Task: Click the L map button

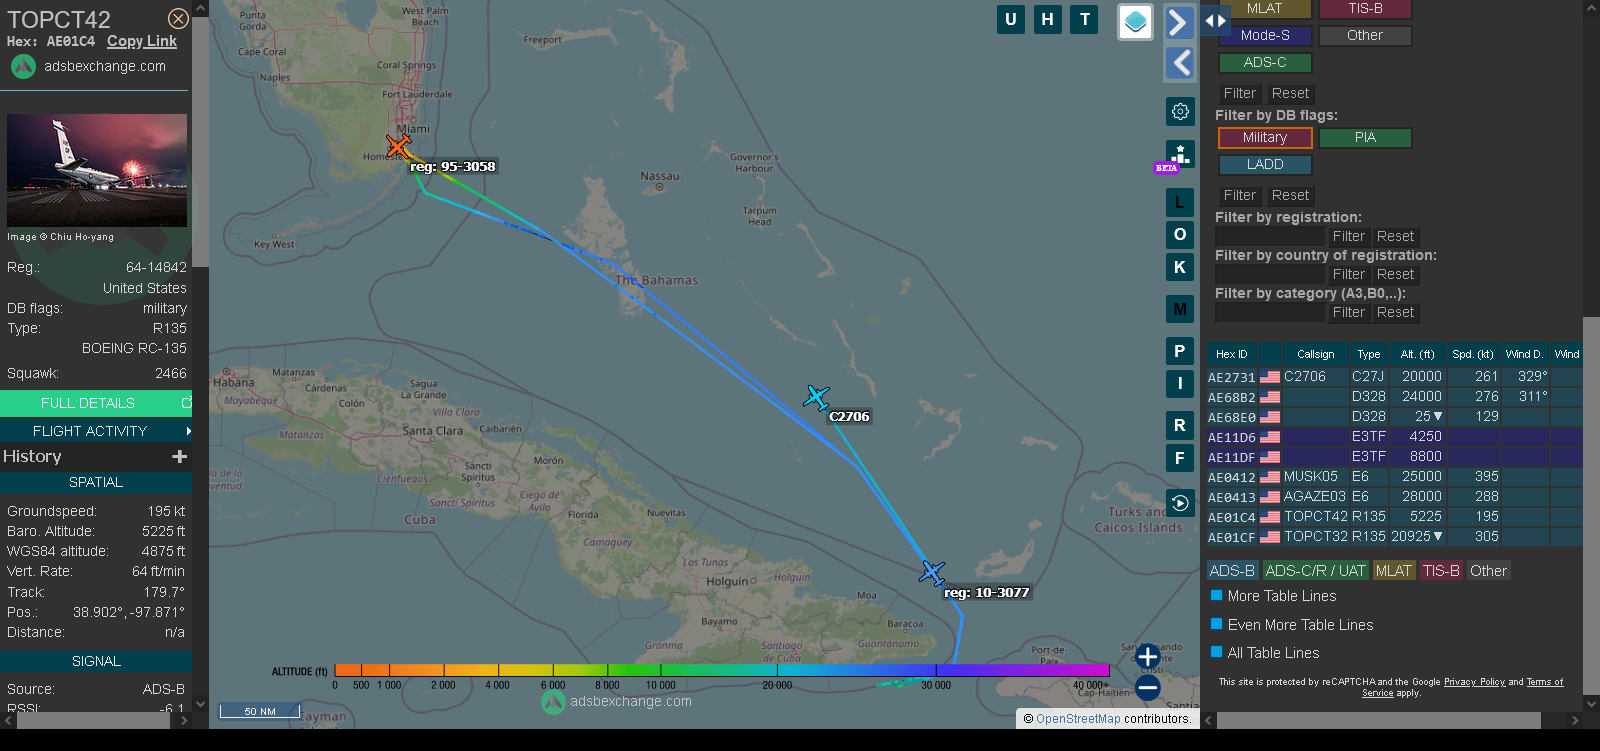Action: [x=1180, y=203]
